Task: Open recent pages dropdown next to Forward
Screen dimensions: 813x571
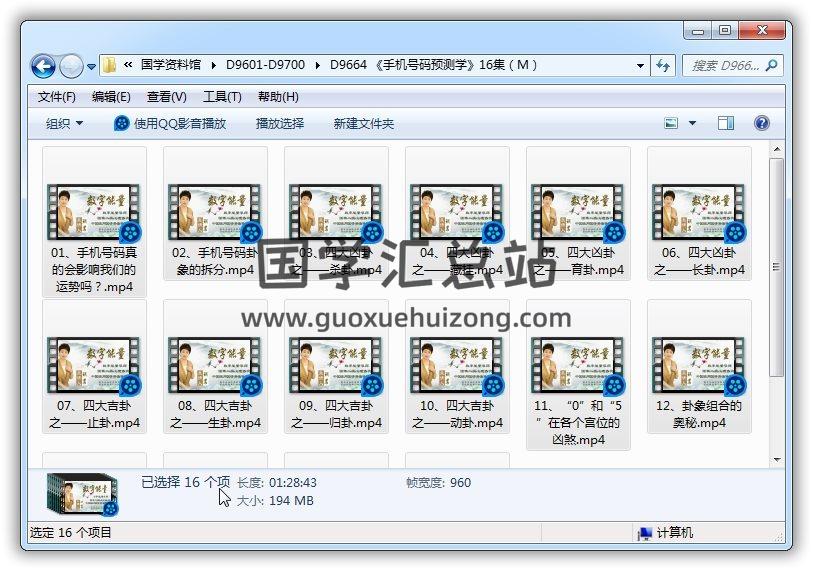Action: coord(92,67)
